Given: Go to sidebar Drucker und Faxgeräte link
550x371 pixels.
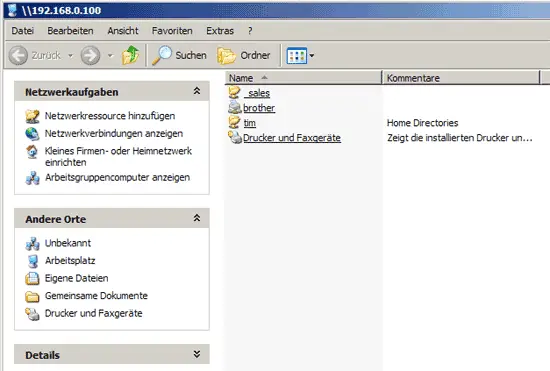Looking at the screenshot, I should [93, 313].
